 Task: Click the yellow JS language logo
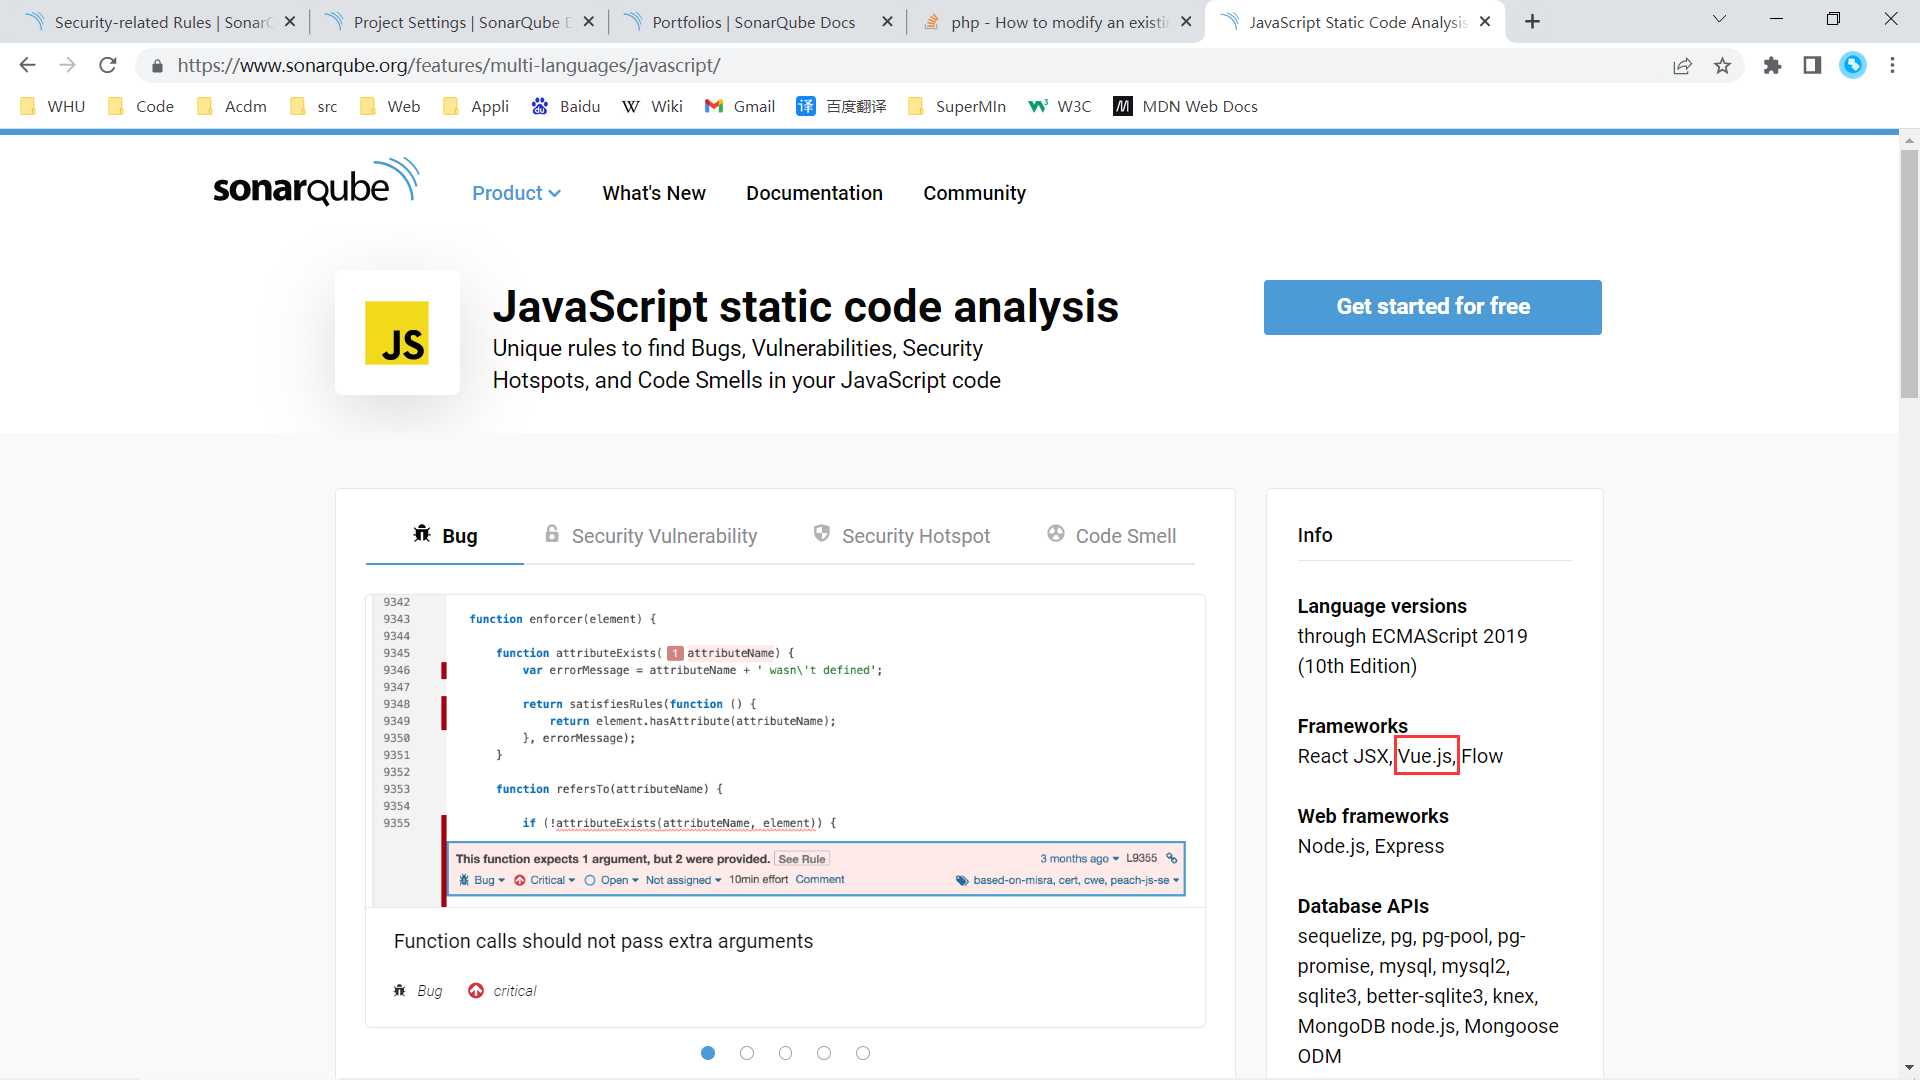coord(397,333)
